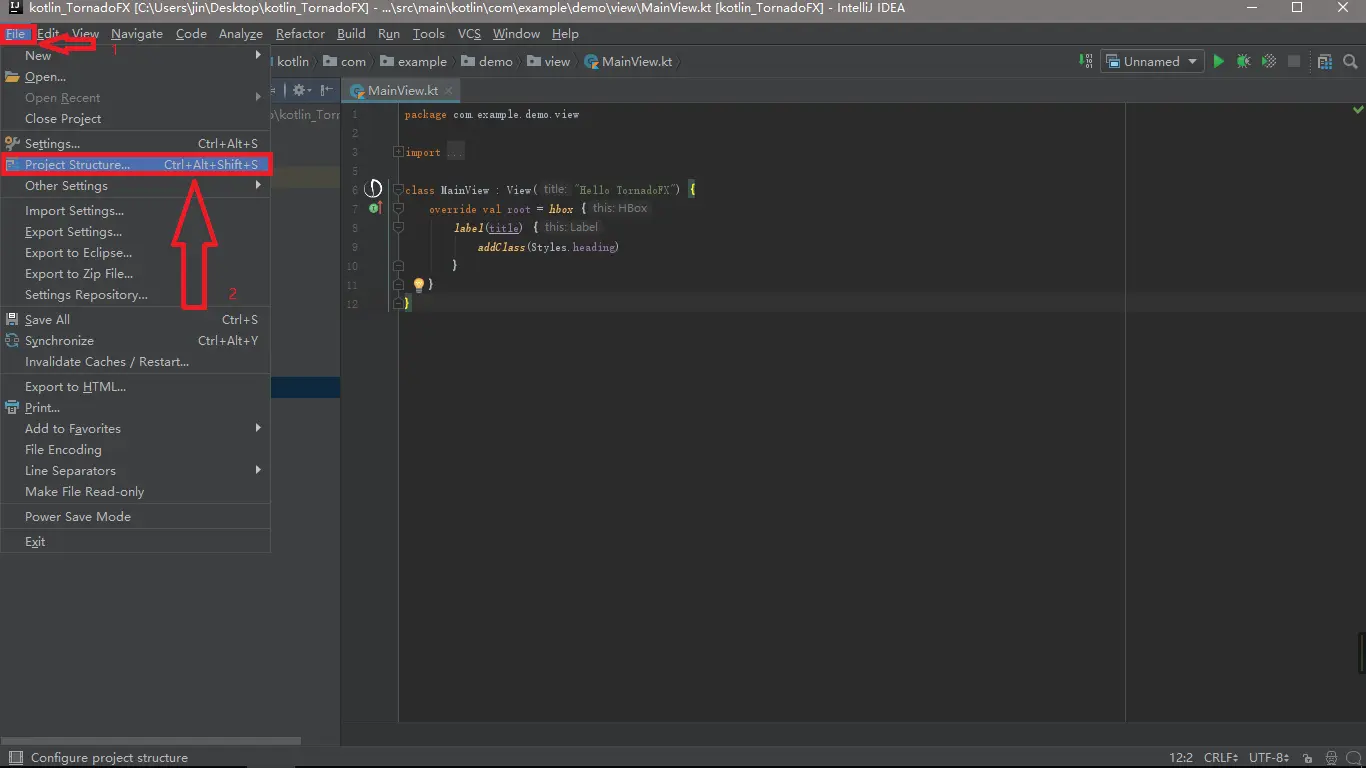The height and width of the screenshot is (768, 1366).
Task: Click the build project icon with binary digits
Action: click(1086, 61)
